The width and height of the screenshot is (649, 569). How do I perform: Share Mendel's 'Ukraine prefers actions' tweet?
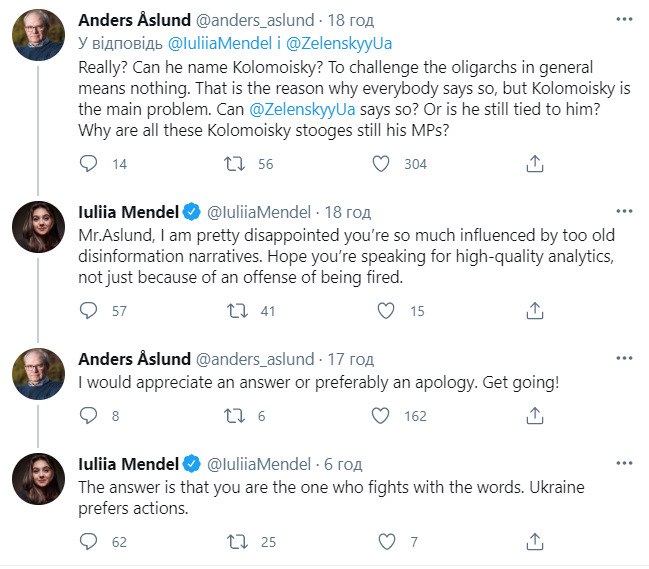coord(536,542)
